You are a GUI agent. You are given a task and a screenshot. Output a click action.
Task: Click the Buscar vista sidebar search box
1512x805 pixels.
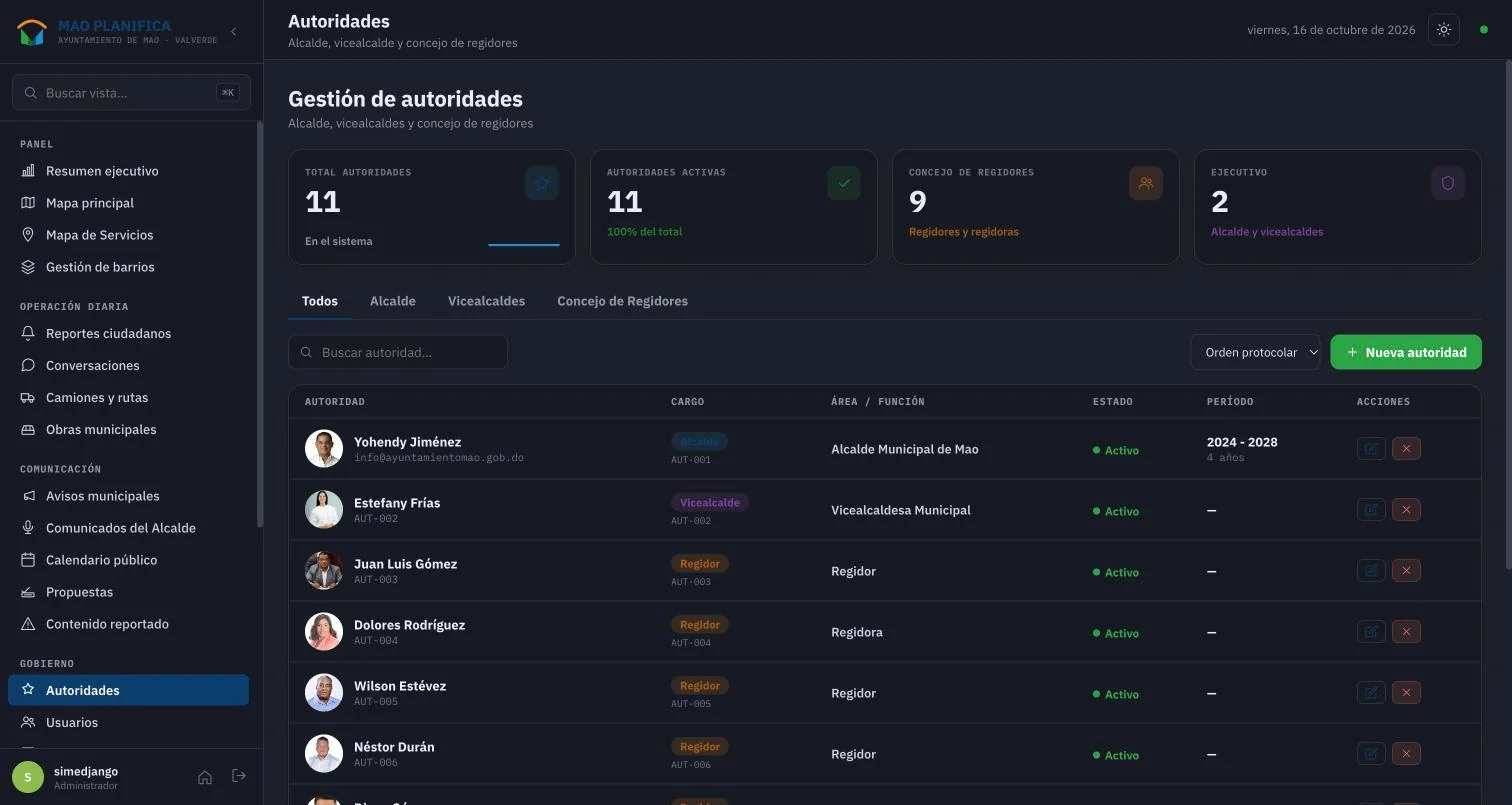pyautogui.click(x=131, y=92)
